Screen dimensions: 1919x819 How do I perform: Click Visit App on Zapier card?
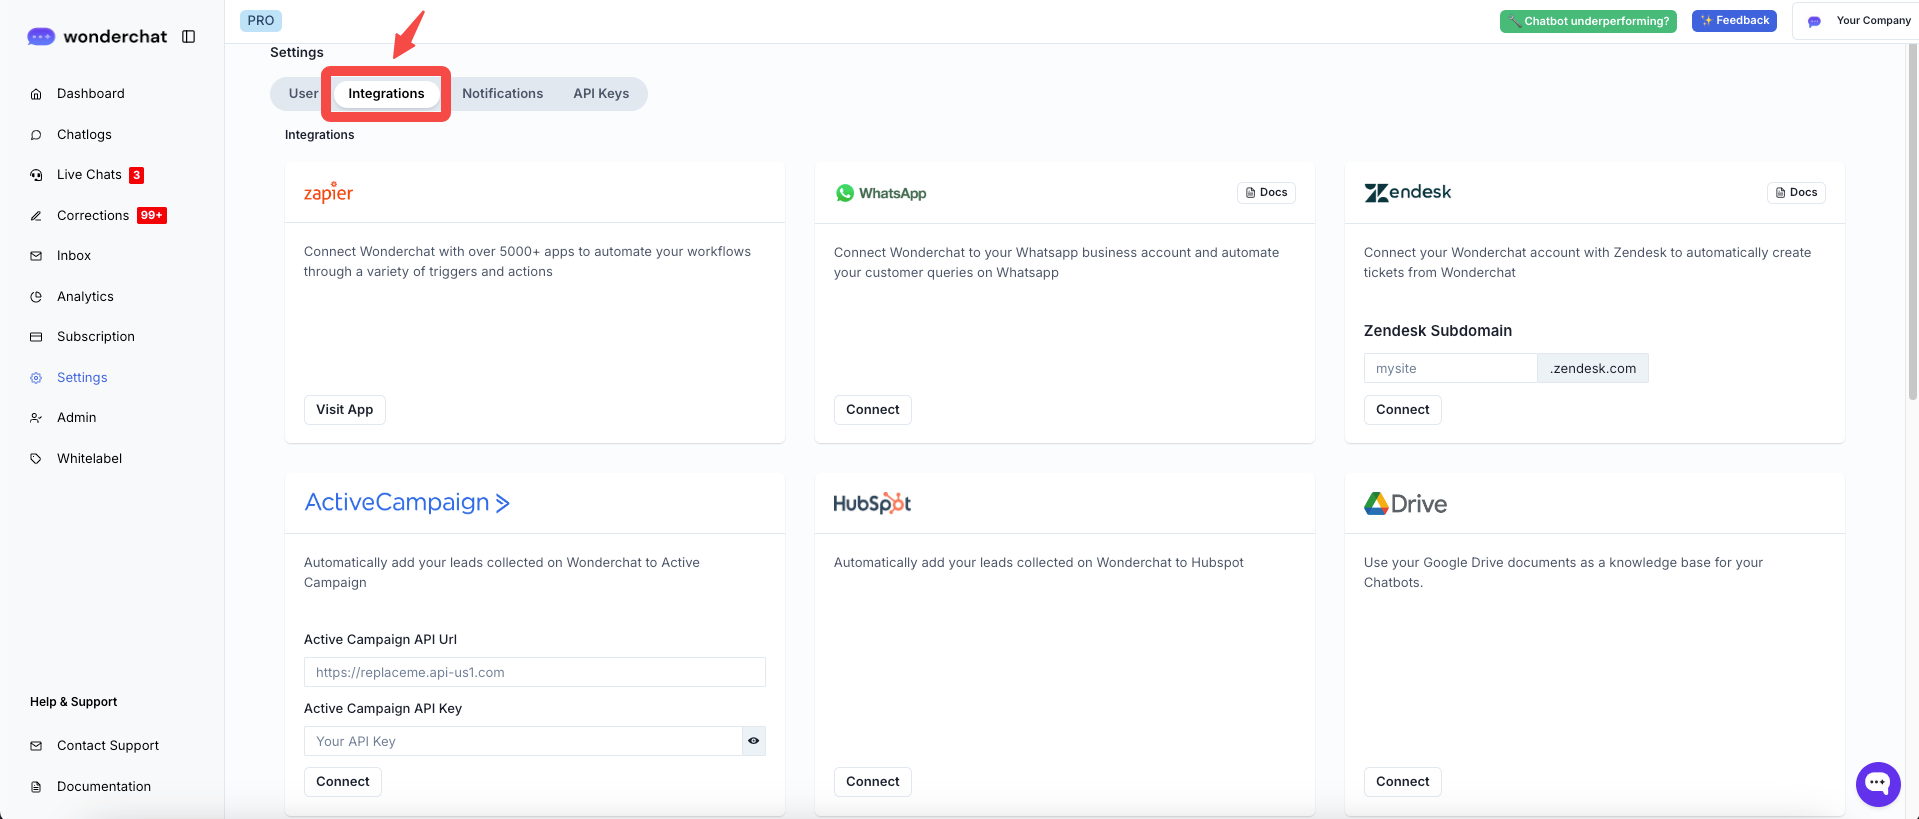344,410
